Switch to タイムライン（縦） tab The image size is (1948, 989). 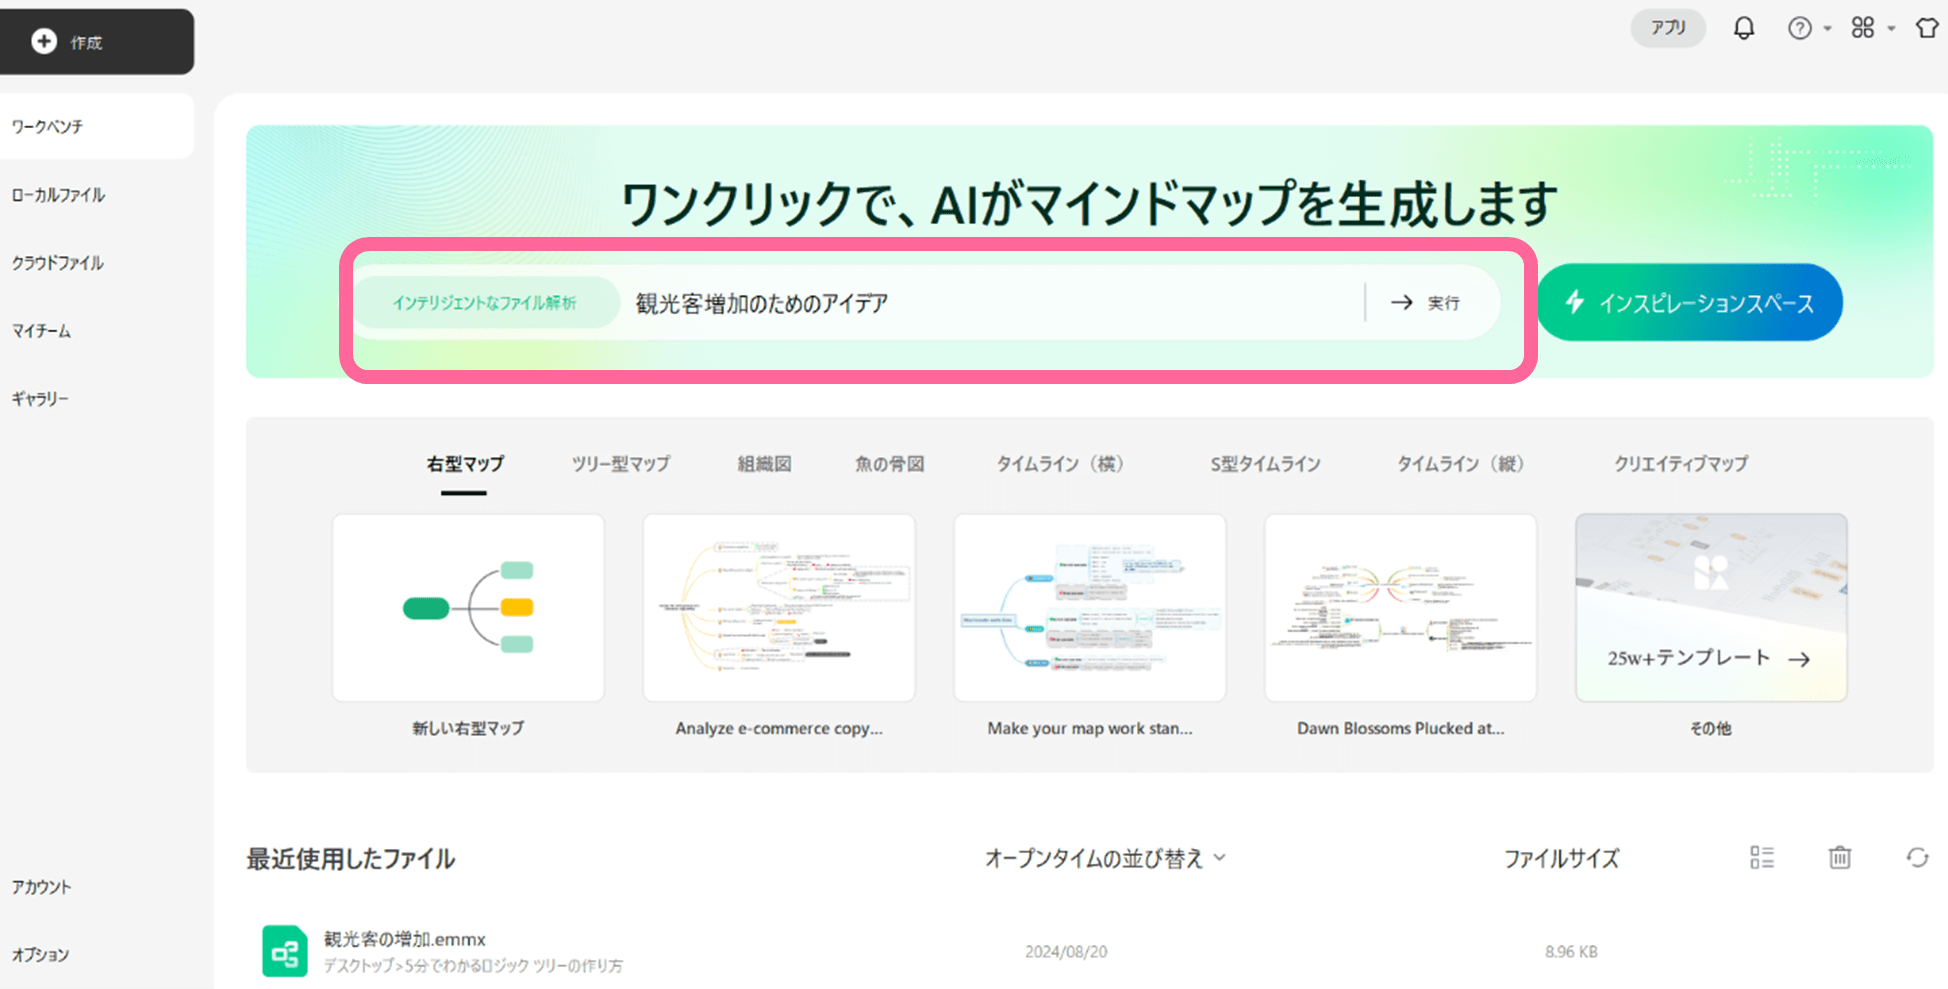pyautogui.click(x=1460, y=464)
